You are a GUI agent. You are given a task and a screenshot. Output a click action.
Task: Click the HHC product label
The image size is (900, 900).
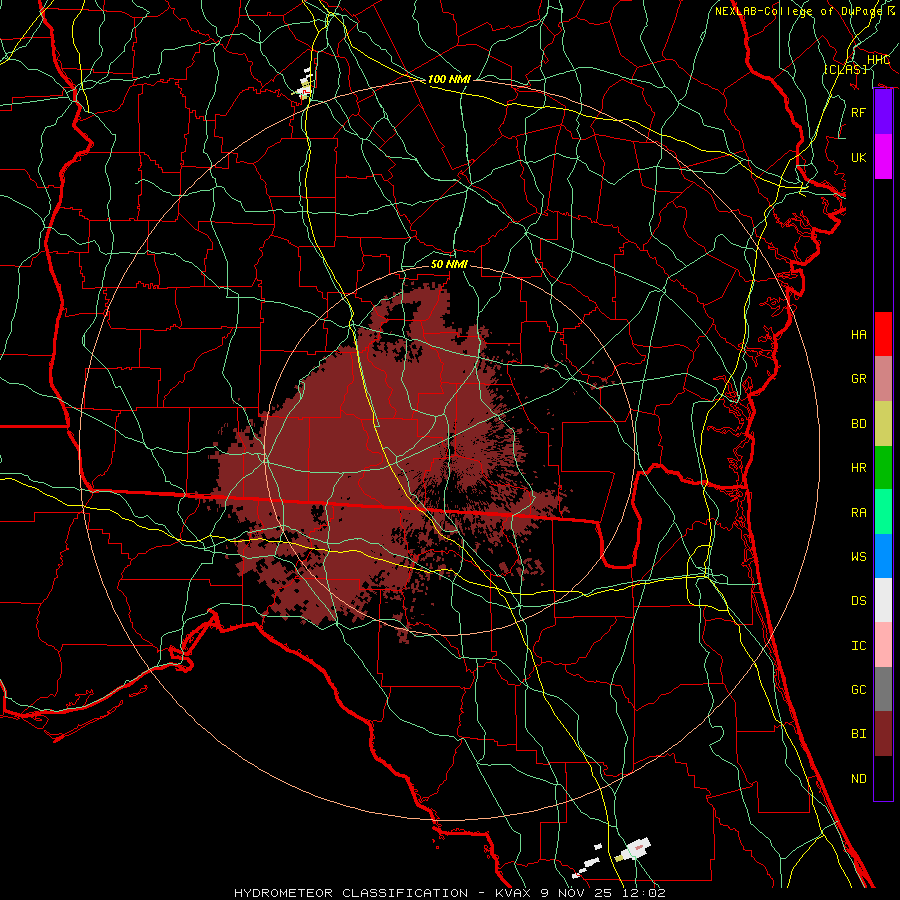[x=878, y=60]
